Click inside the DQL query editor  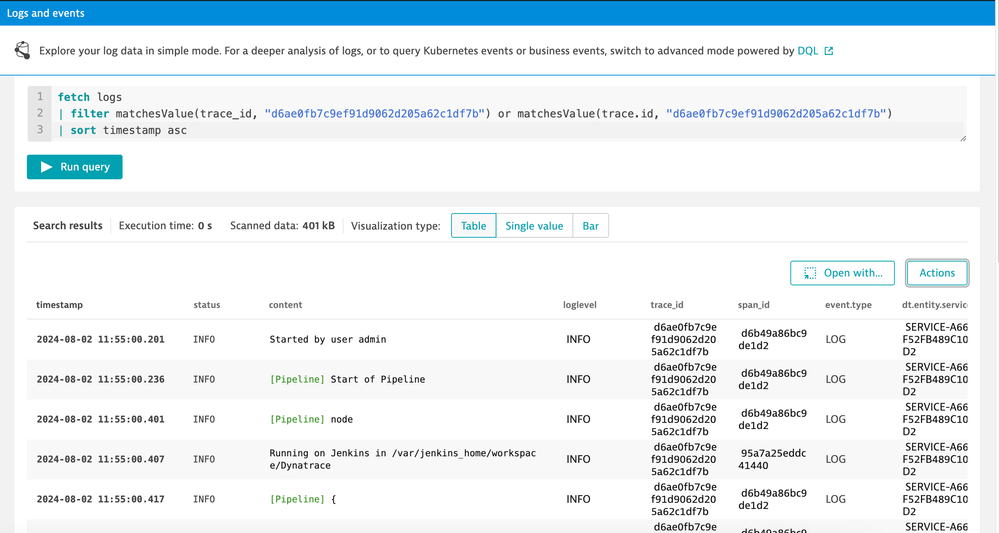500,113
